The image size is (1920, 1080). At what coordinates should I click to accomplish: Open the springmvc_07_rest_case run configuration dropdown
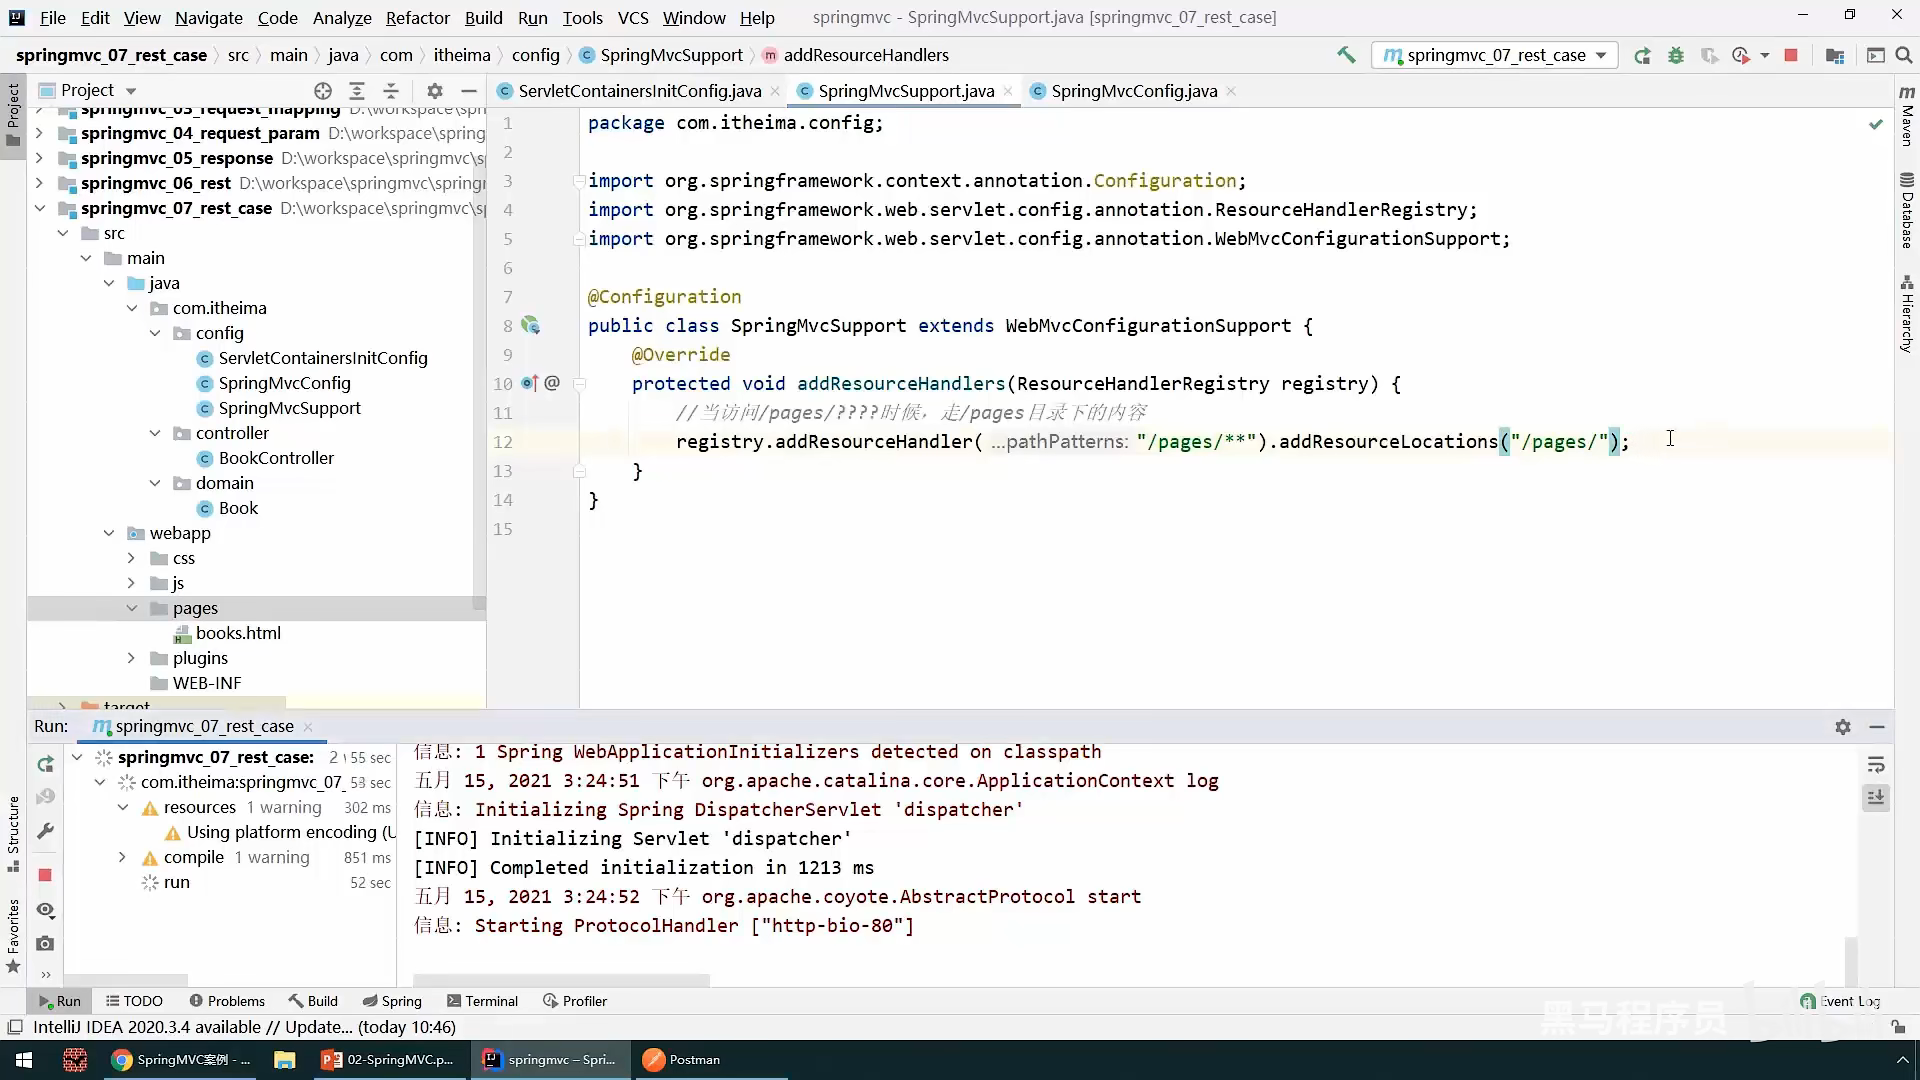[1496, 56]
